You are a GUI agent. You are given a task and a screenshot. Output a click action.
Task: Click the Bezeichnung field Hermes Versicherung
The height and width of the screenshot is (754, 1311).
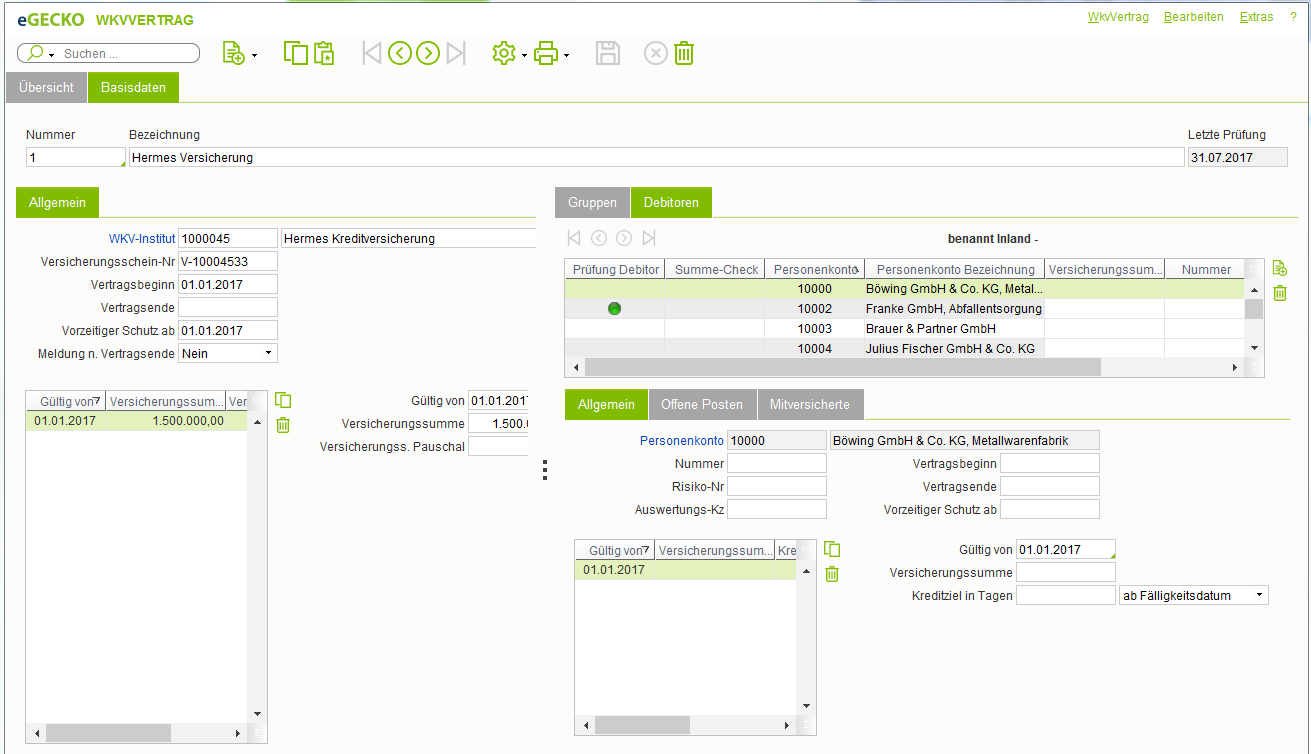coord(656,157)
